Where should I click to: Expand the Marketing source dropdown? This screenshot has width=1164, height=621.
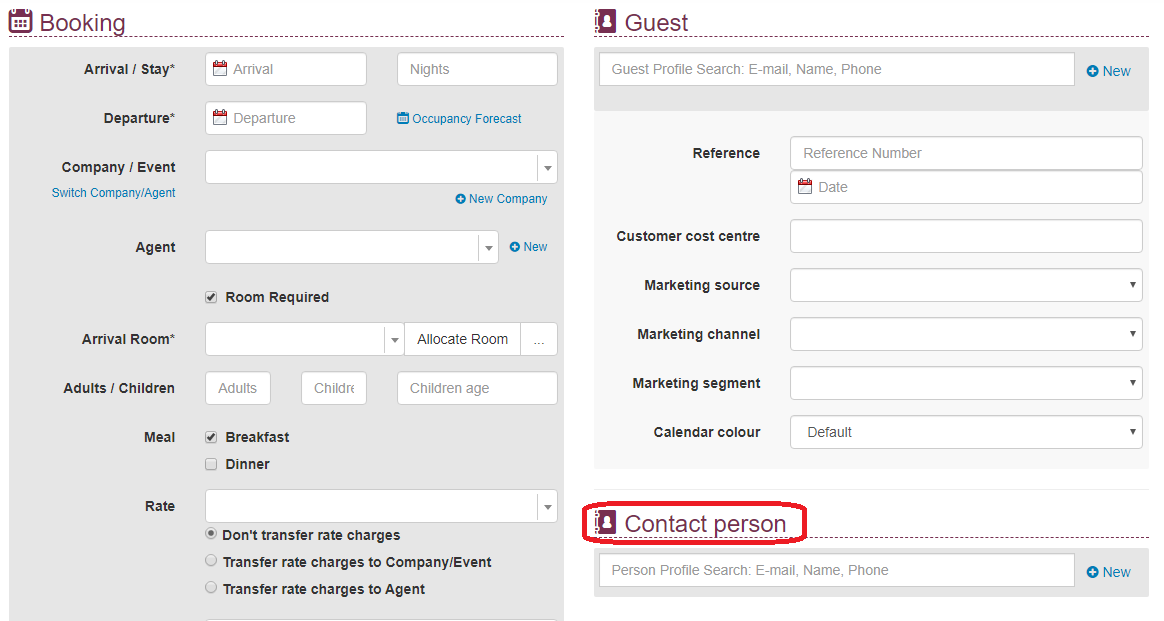1130,285
